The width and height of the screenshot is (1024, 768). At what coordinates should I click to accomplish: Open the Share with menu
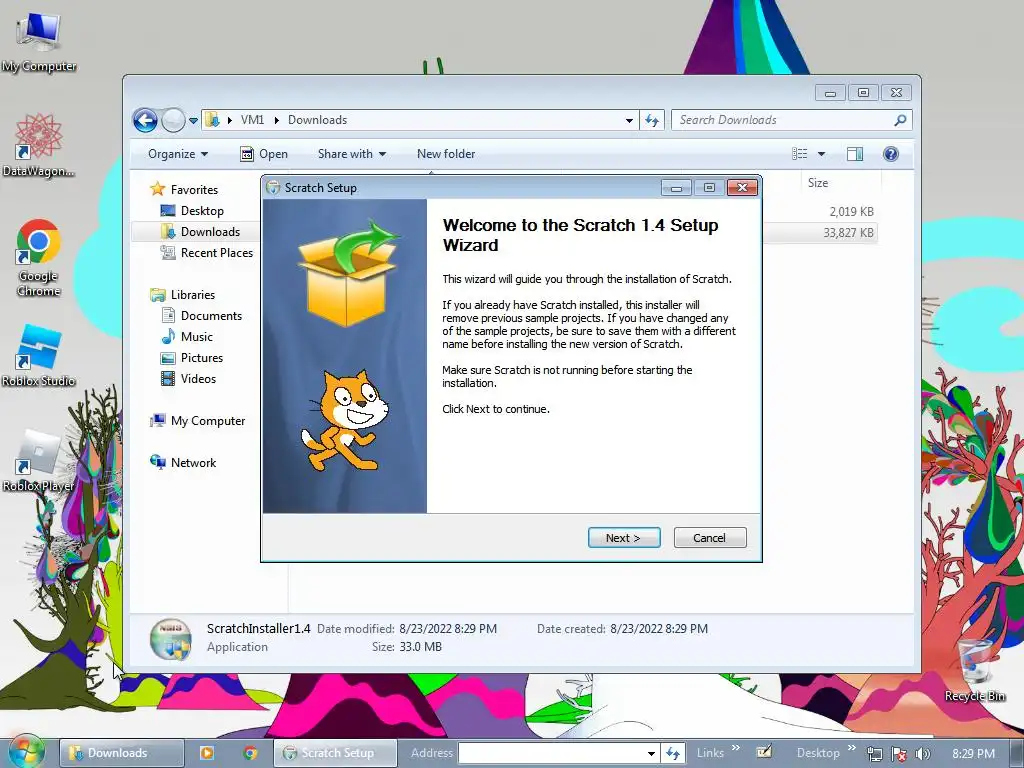pyautogui.click(x=351, y=153)
